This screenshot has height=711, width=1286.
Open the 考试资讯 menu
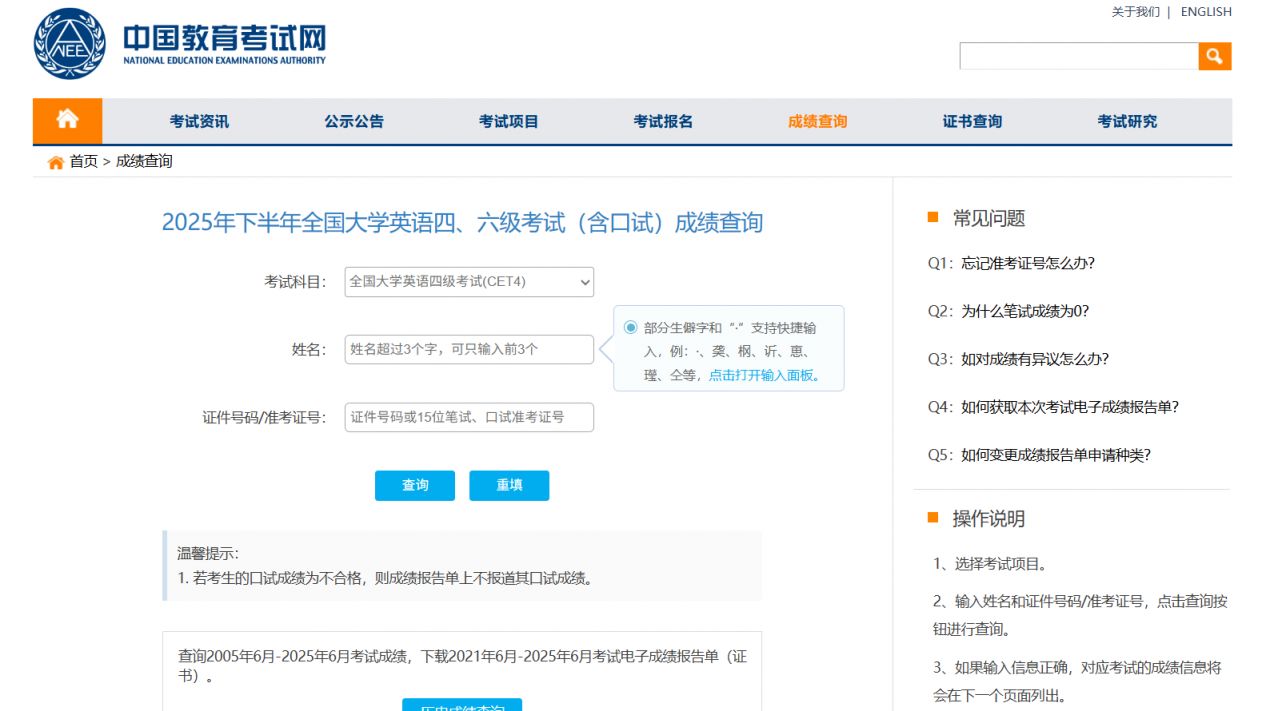pos(199,121)
